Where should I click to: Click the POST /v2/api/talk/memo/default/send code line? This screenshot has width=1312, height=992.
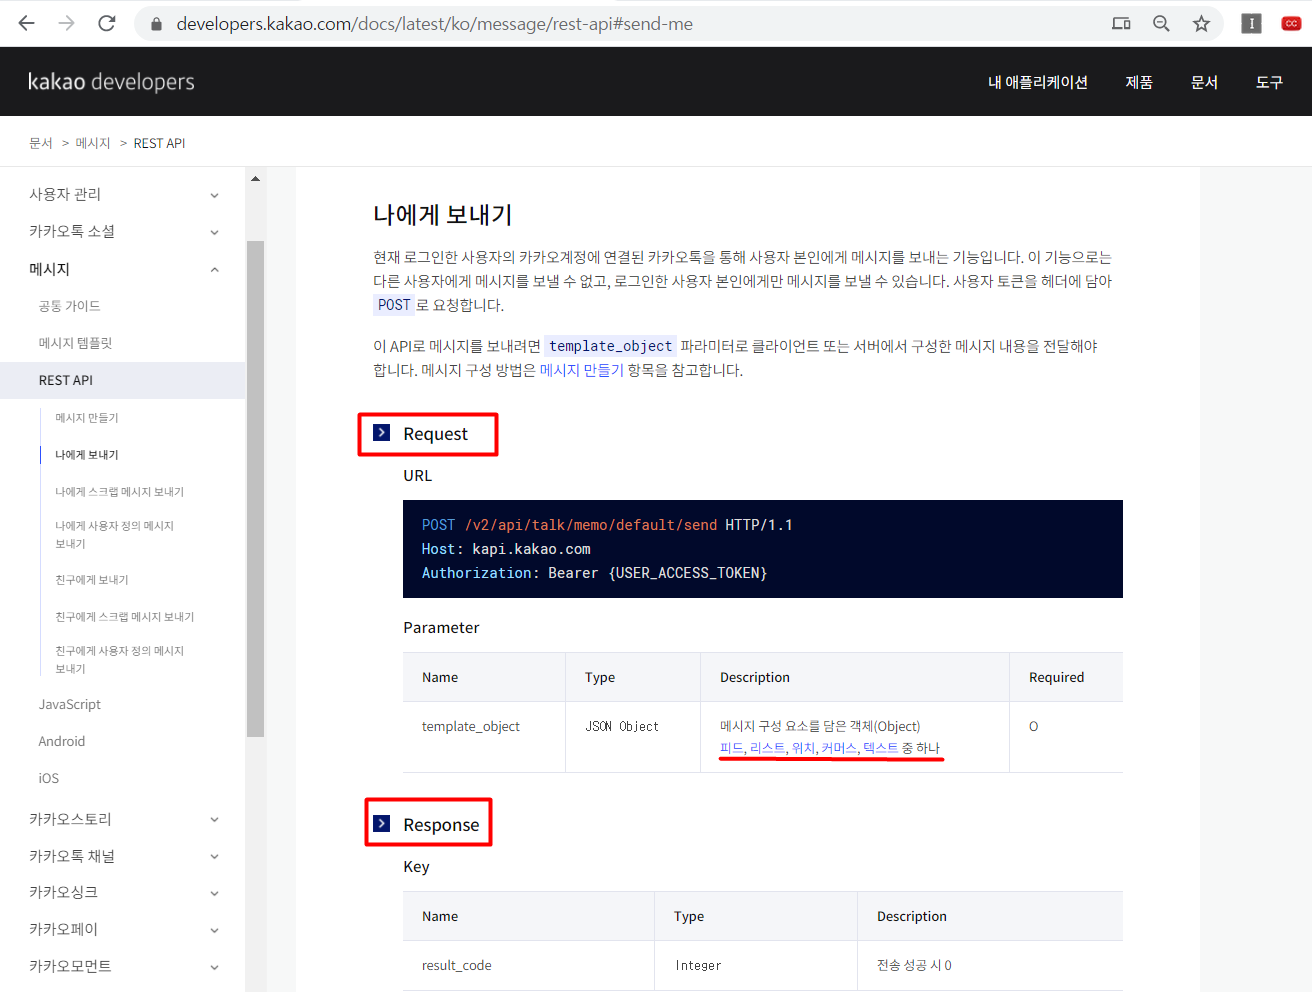click(x=607, y=525)
